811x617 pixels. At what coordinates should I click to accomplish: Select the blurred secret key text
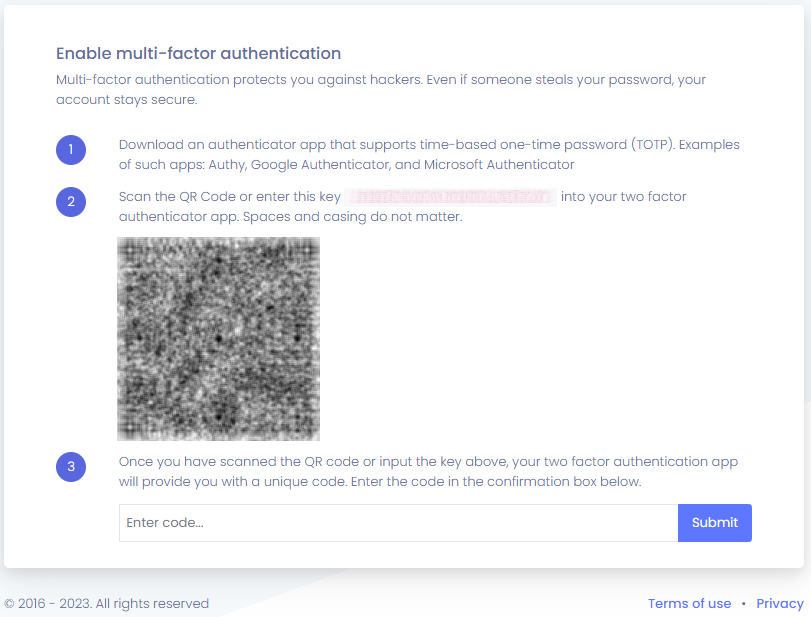click(450, 197)
